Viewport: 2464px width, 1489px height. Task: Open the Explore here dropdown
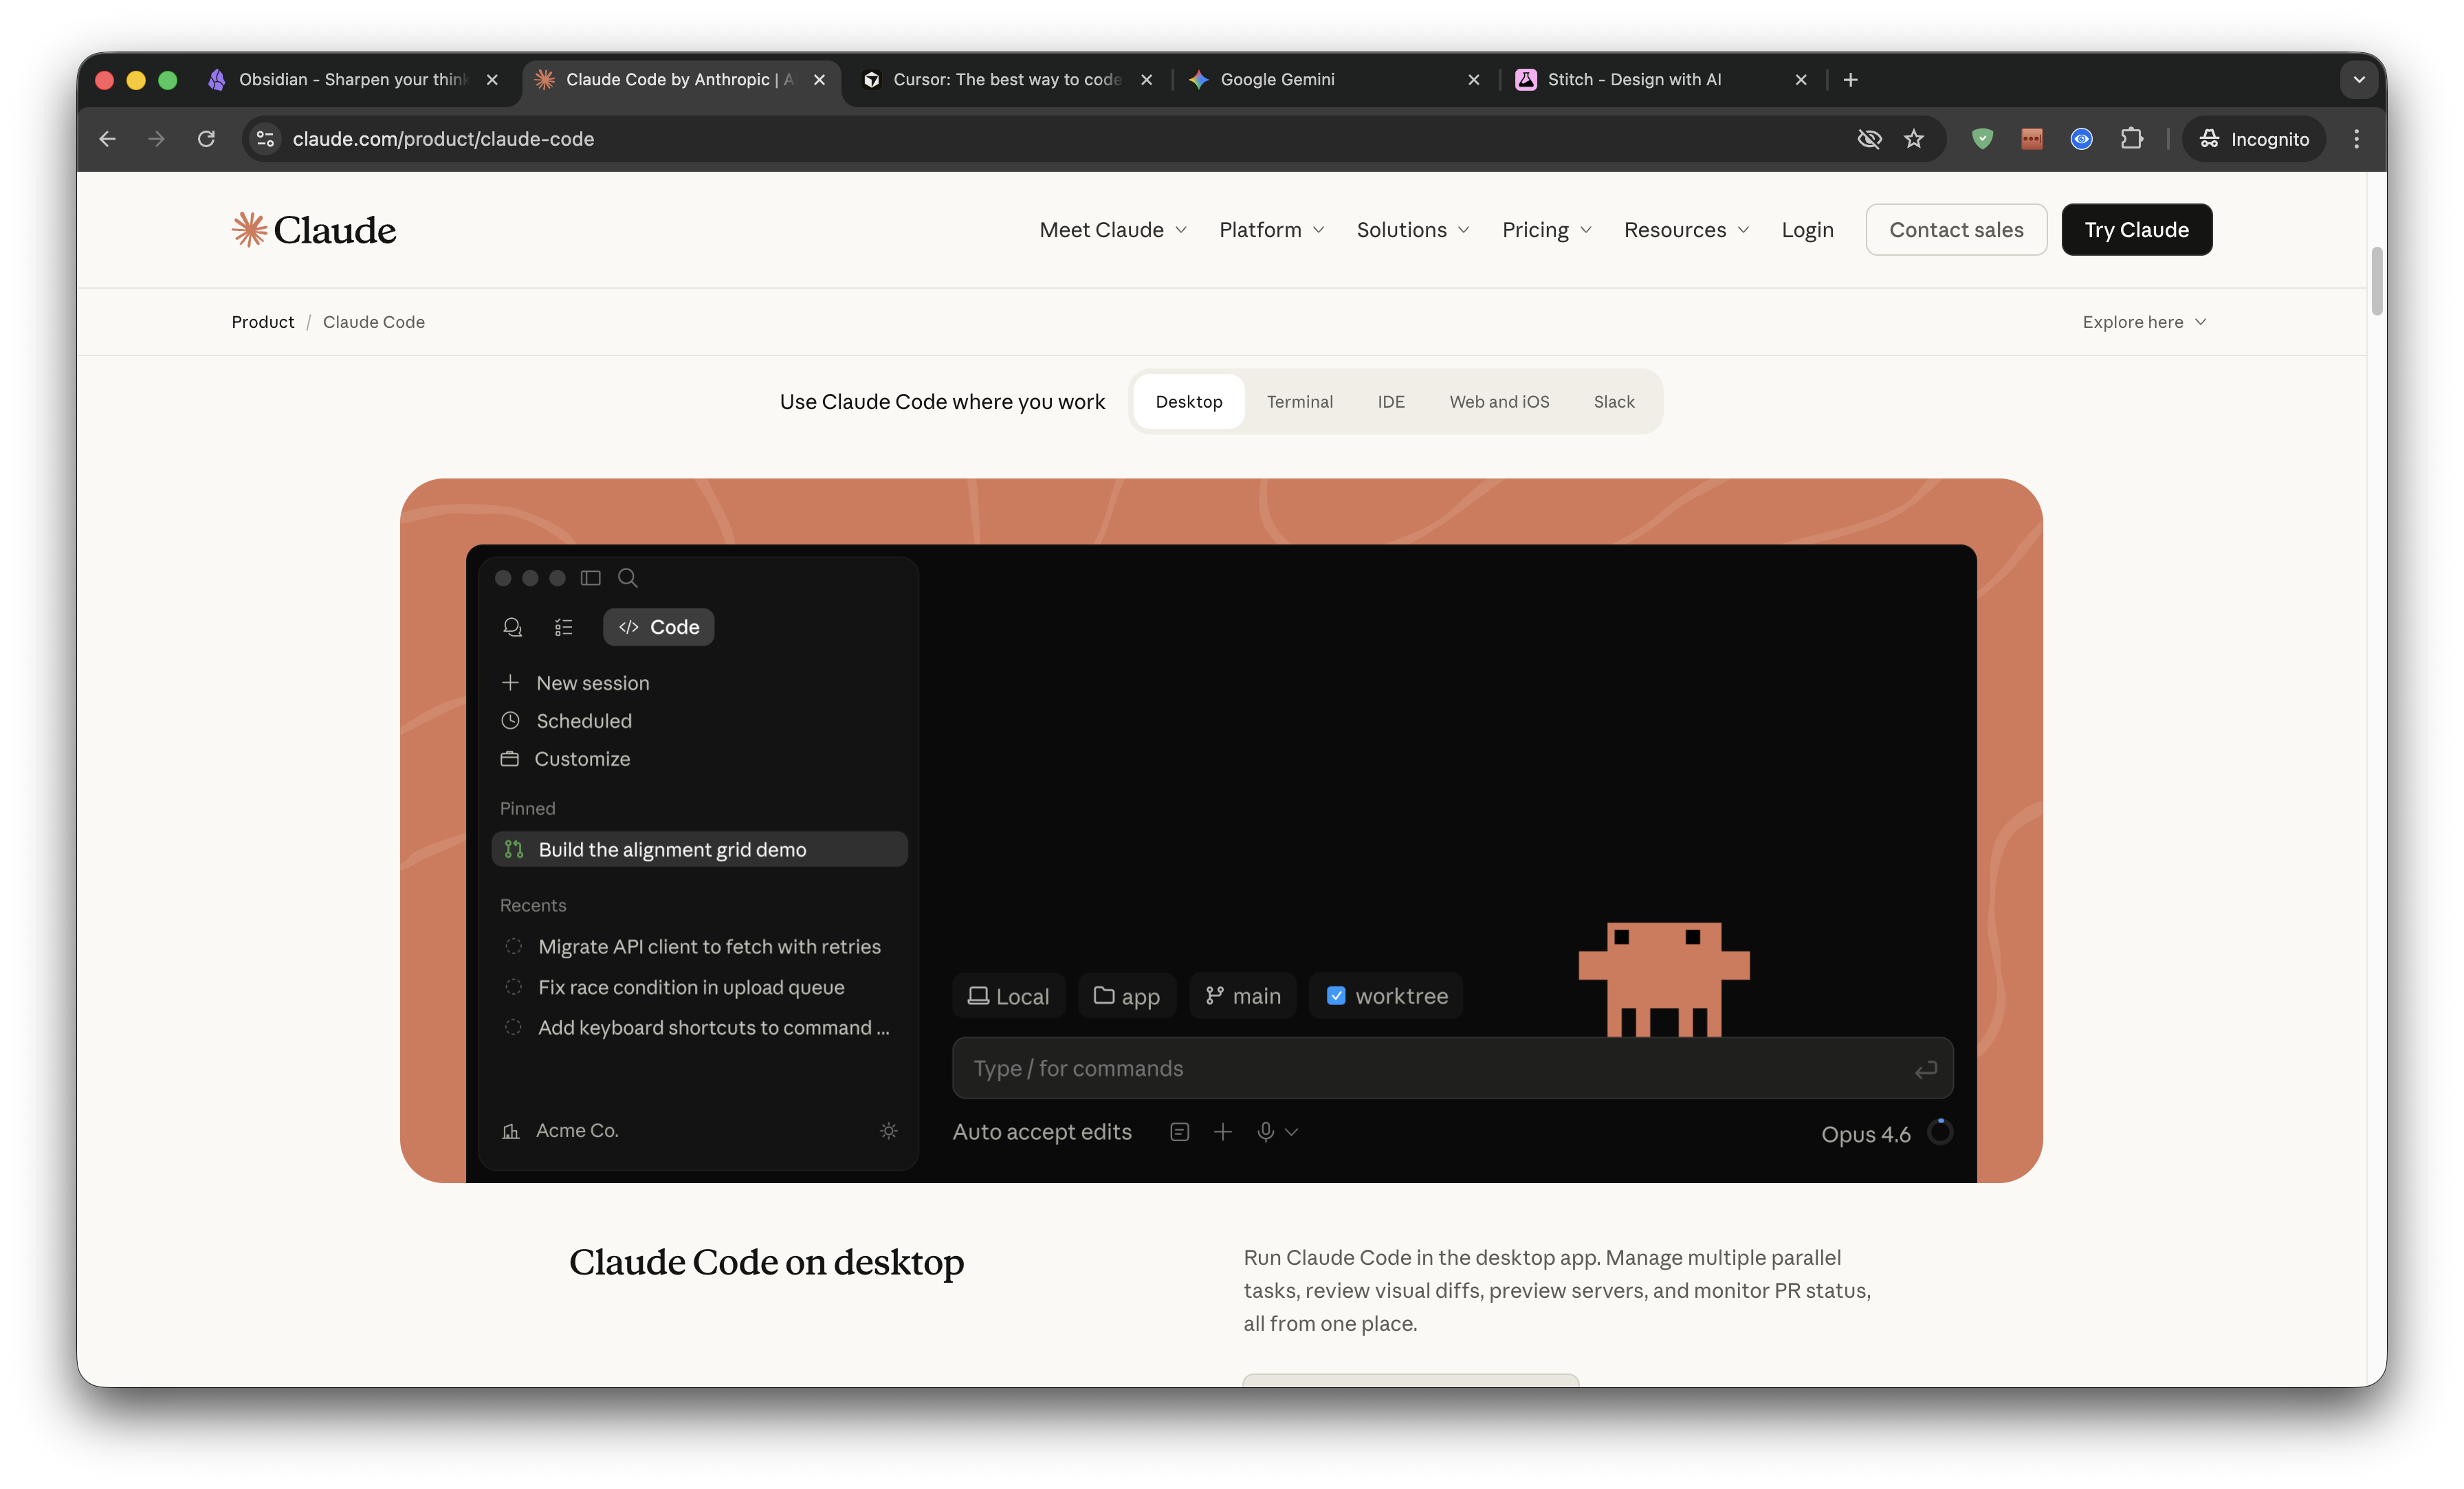(x=2144, y=322)
